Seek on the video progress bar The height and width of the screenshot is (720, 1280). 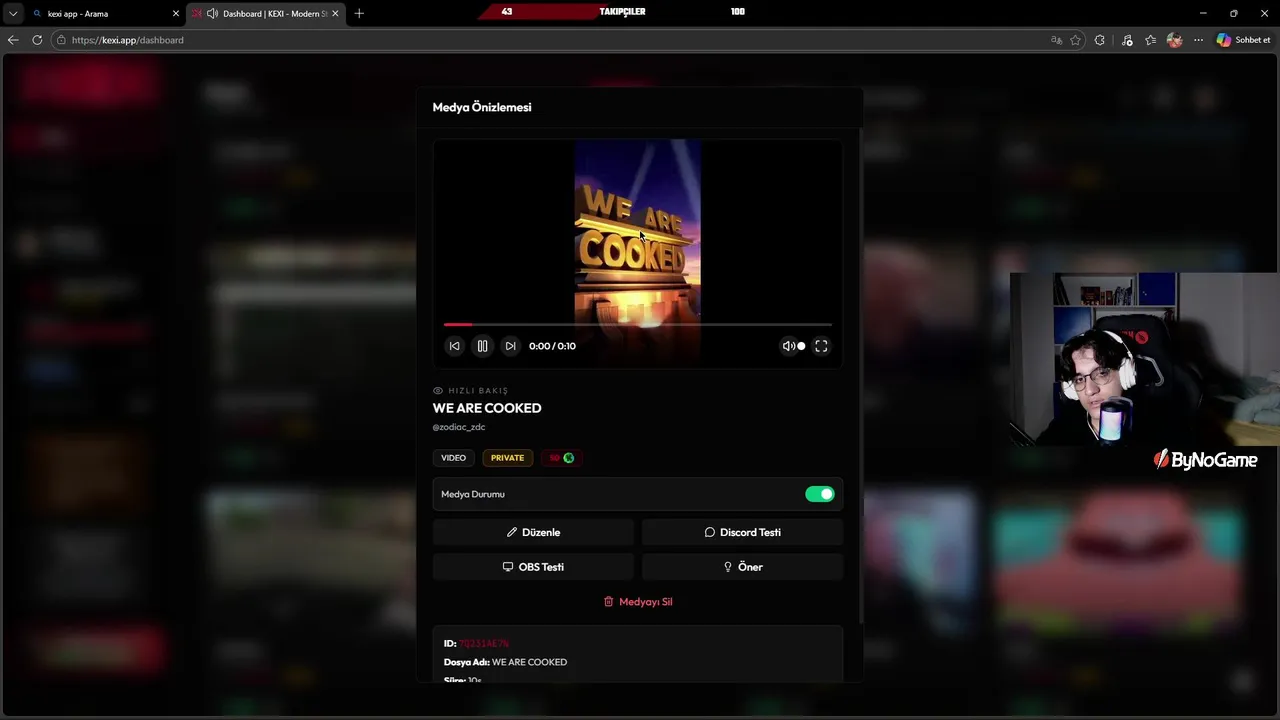point(638,324)
